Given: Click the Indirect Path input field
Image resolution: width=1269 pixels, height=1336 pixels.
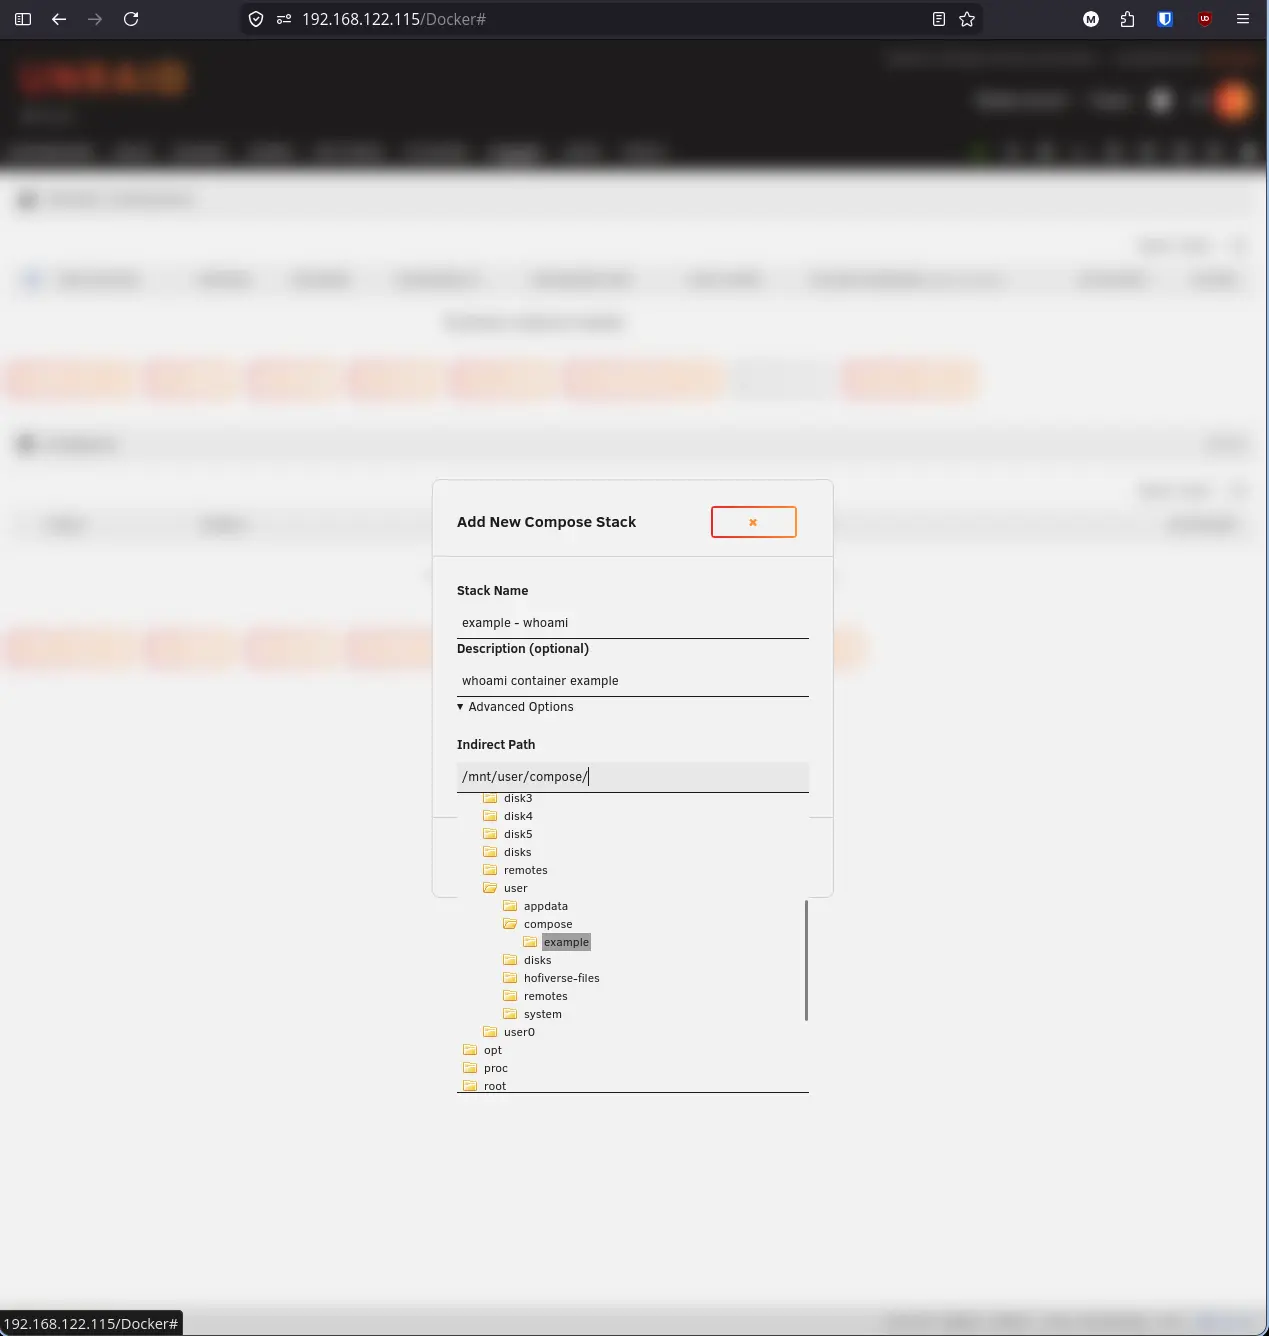Looking at the screenshot, I should 633,777.
